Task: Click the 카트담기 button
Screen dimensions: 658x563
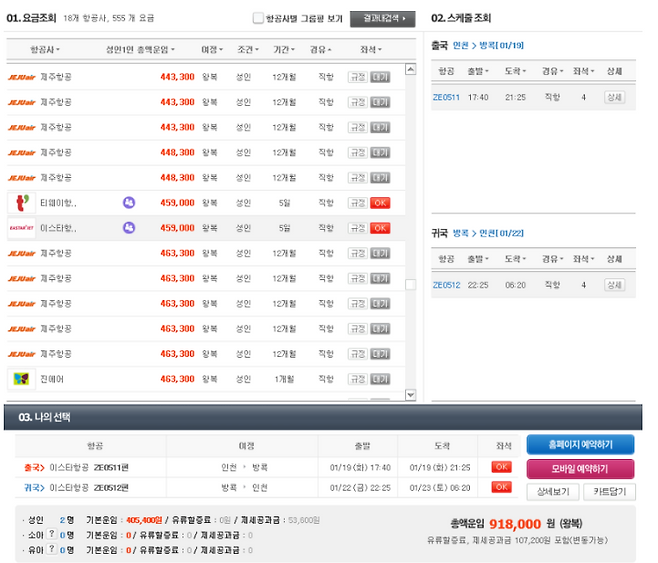Action: [609, 491]
